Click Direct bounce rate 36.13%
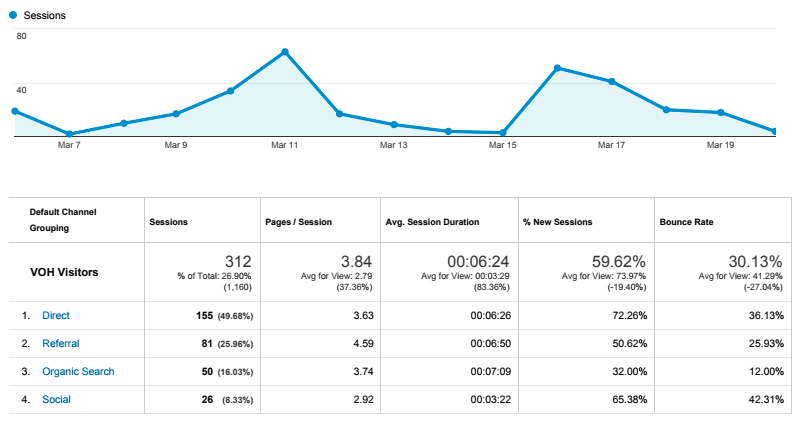This screenshot has height=427, width=792. click(x=766, y=315)
